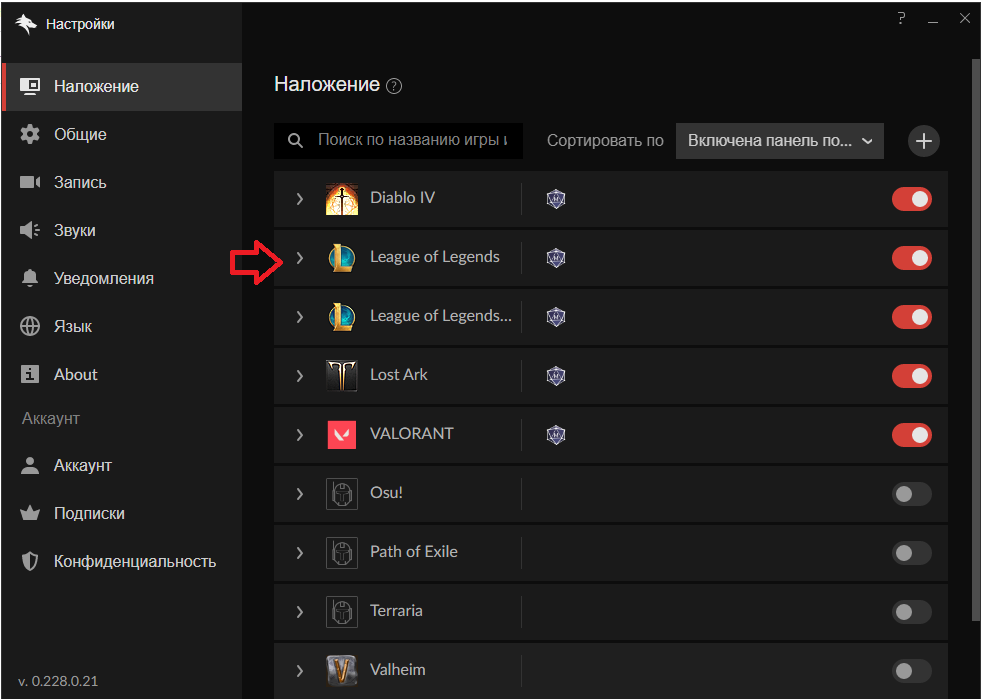The height and width of the screenshot is (699, 981).
Task: Enable the Osu! overlay toggle
Action: [x=912, y=494]
